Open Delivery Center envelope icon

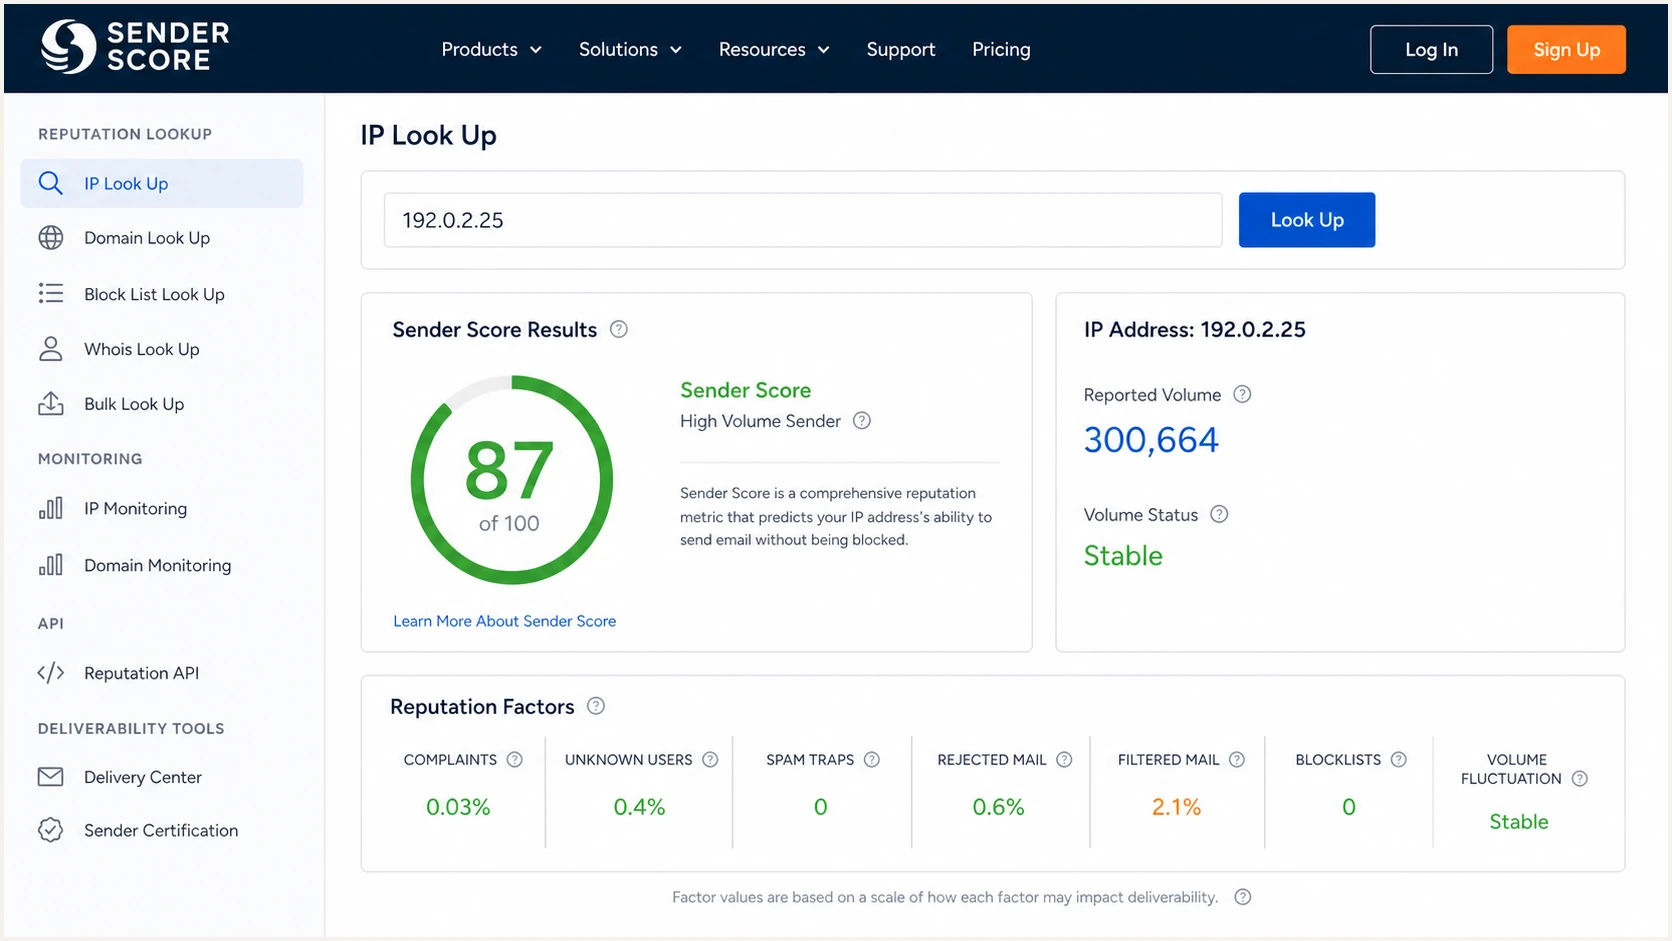click(51, 777)
